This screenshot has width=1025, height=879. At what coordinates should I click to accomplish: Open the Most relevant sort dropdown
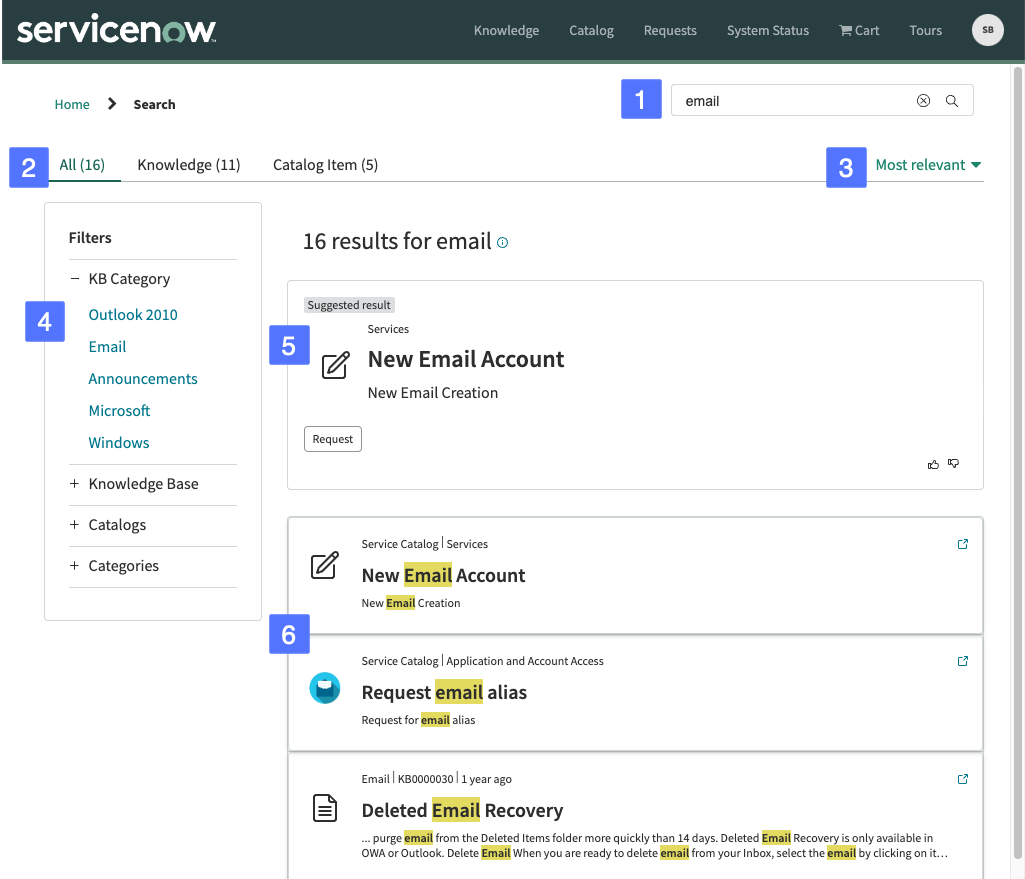(928, 165)
